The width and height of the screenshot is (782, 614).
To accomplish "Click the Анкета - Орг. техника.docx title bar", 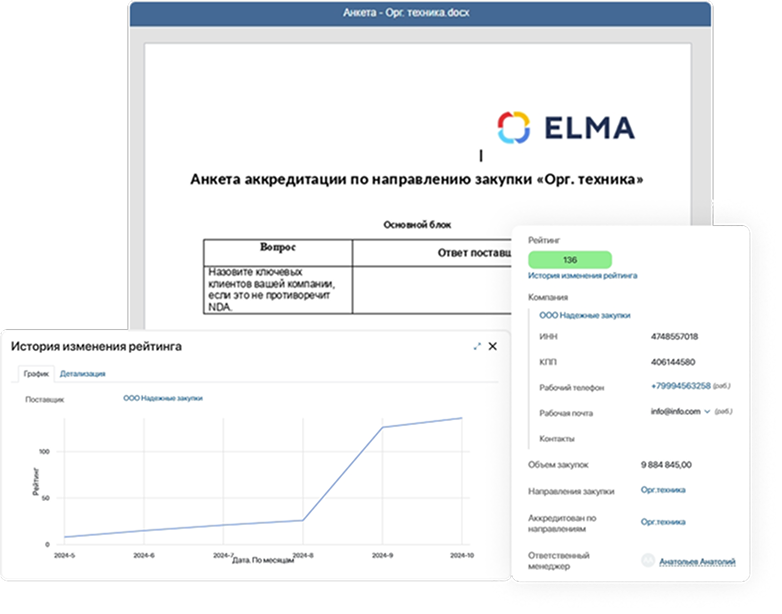I will (420, 13).
